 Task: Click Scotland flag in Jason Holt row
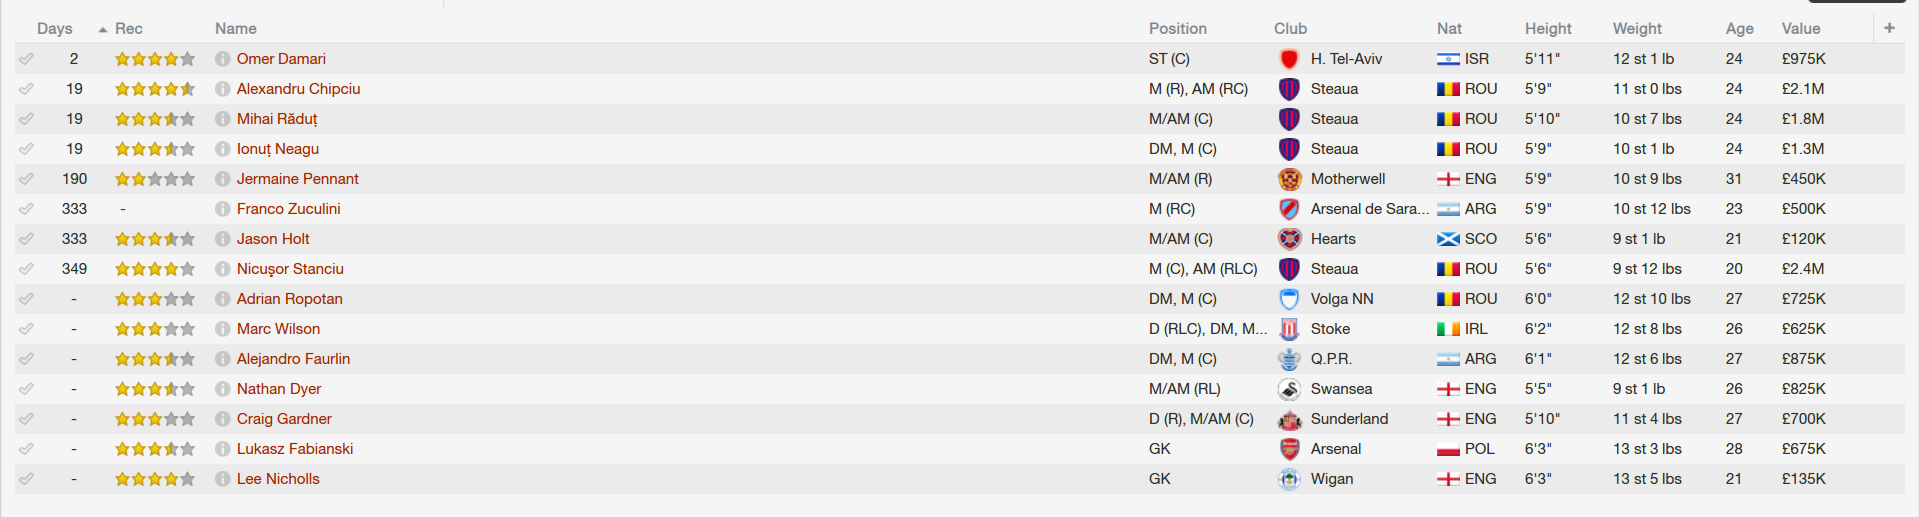1448,239
